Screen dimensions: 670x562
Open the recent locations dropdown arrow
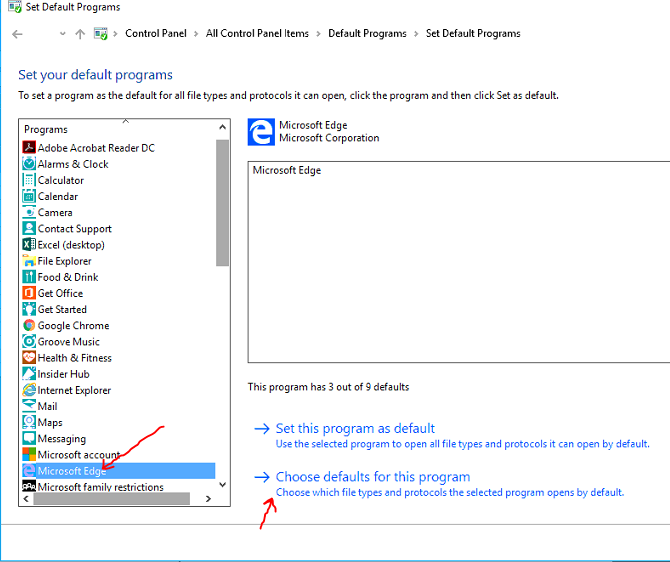click(x=62, y=34)
